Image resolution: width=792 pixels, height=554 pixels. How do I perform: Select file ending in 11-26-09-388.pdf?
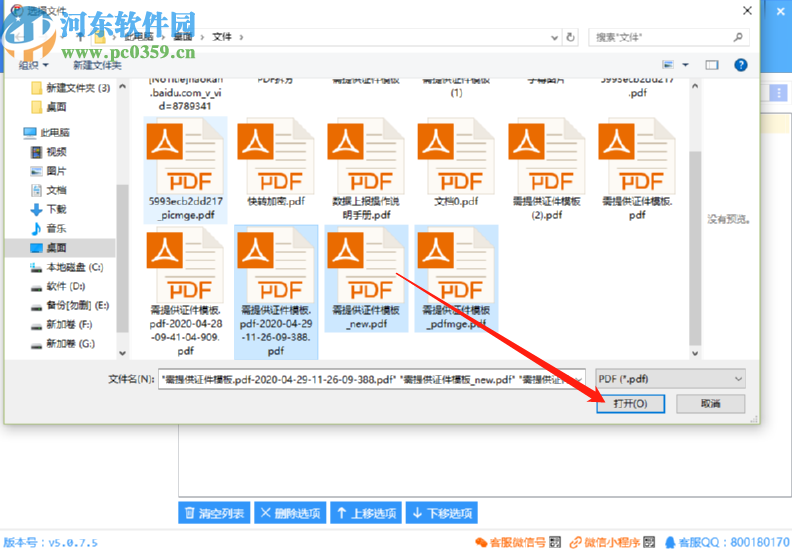(x=276, y=292)
